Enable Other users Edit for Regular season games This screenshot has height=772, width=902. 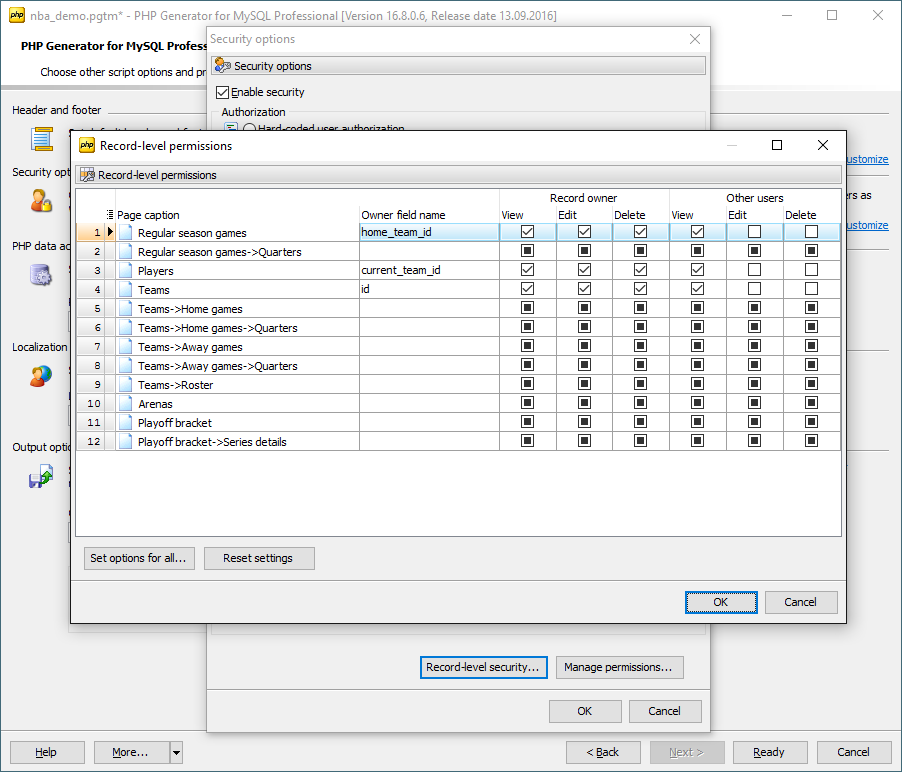tap(754, 232)
